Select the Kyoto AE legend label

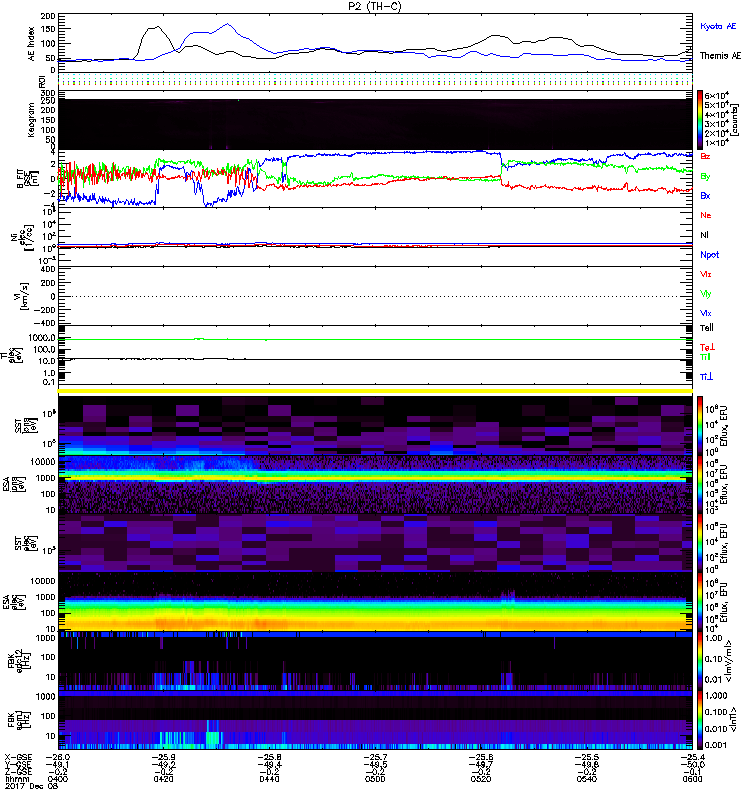[718, 26]
